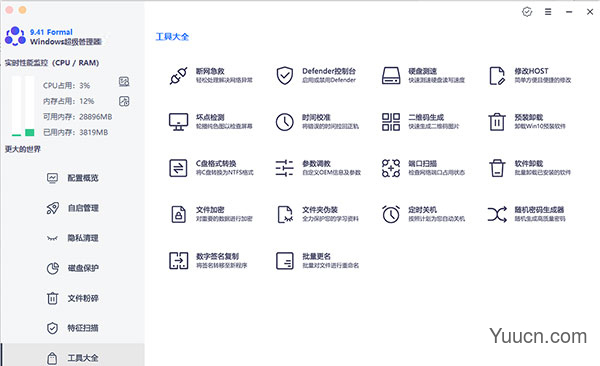
Task: Click the 9.41 Formal version text
Action: (x=51, y=32)
